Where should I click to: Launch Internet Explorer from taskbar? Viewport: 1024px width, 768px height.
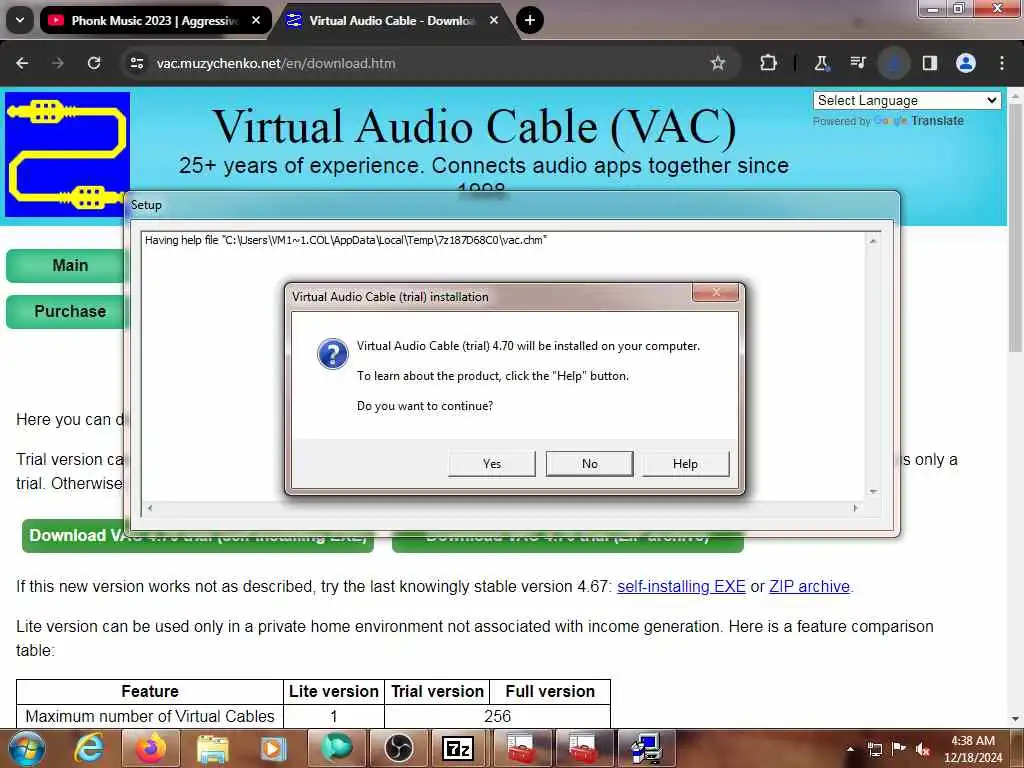tap(89, 749)
